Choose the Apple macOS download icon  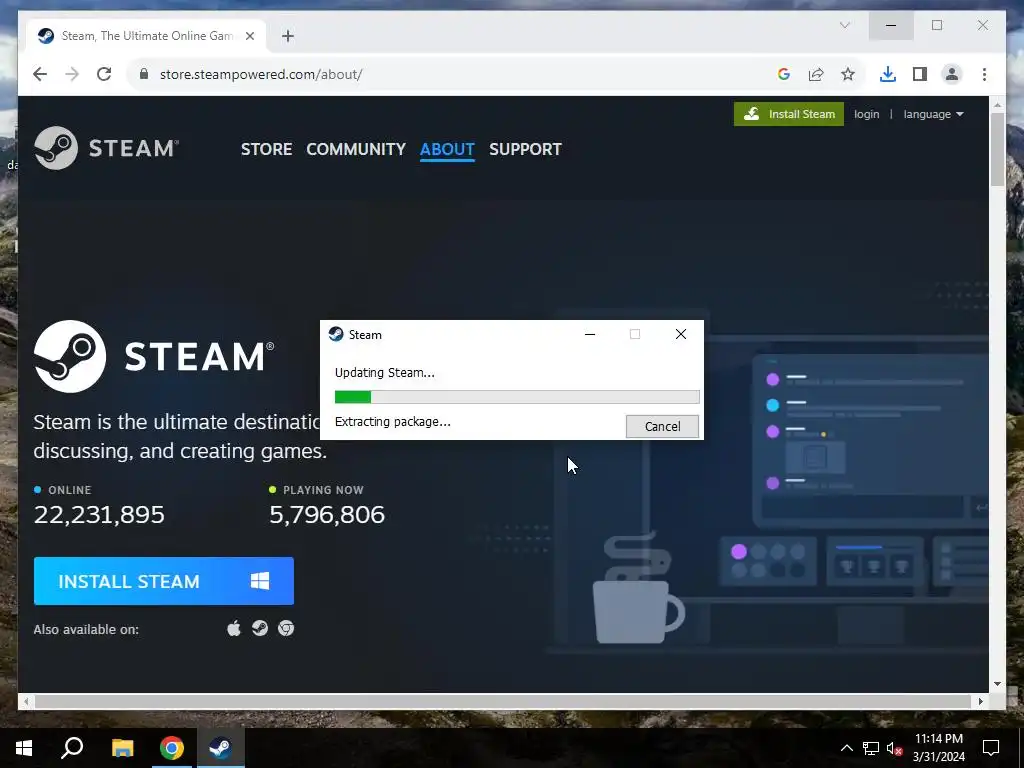click(234, 629)
